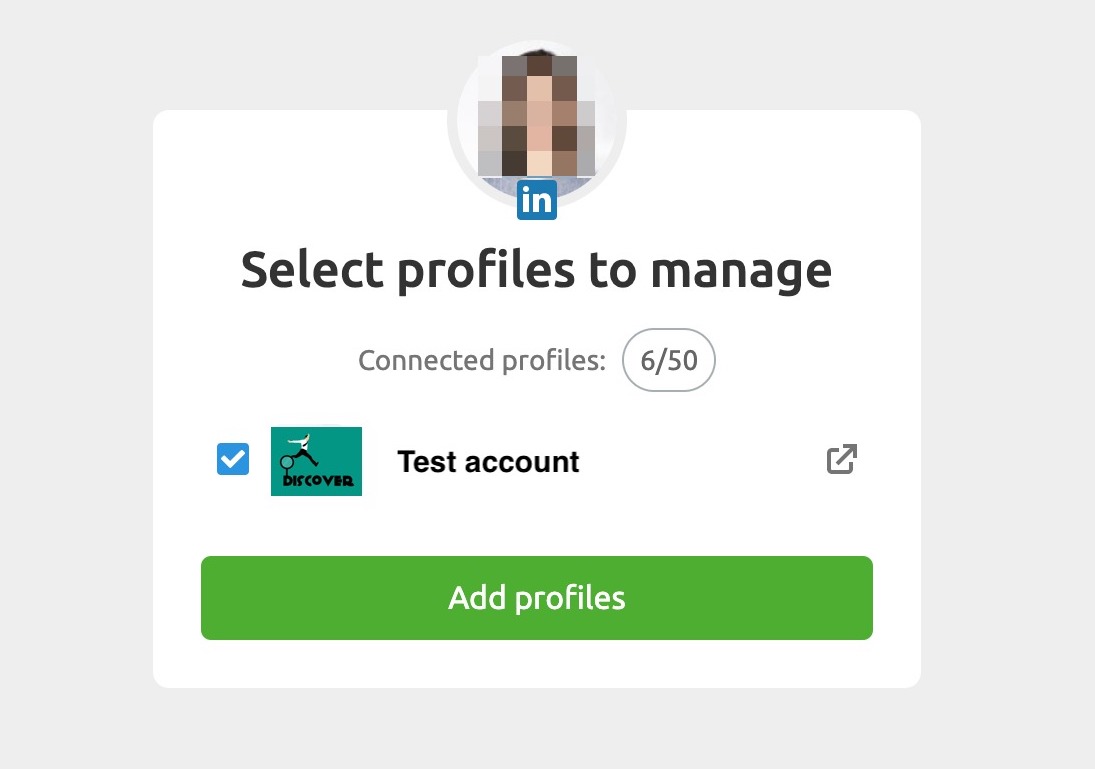The height and width of the screenshot is (769, 1095).
Task: Click the Discover logo thumbnail
Action: tap(316, 461)
